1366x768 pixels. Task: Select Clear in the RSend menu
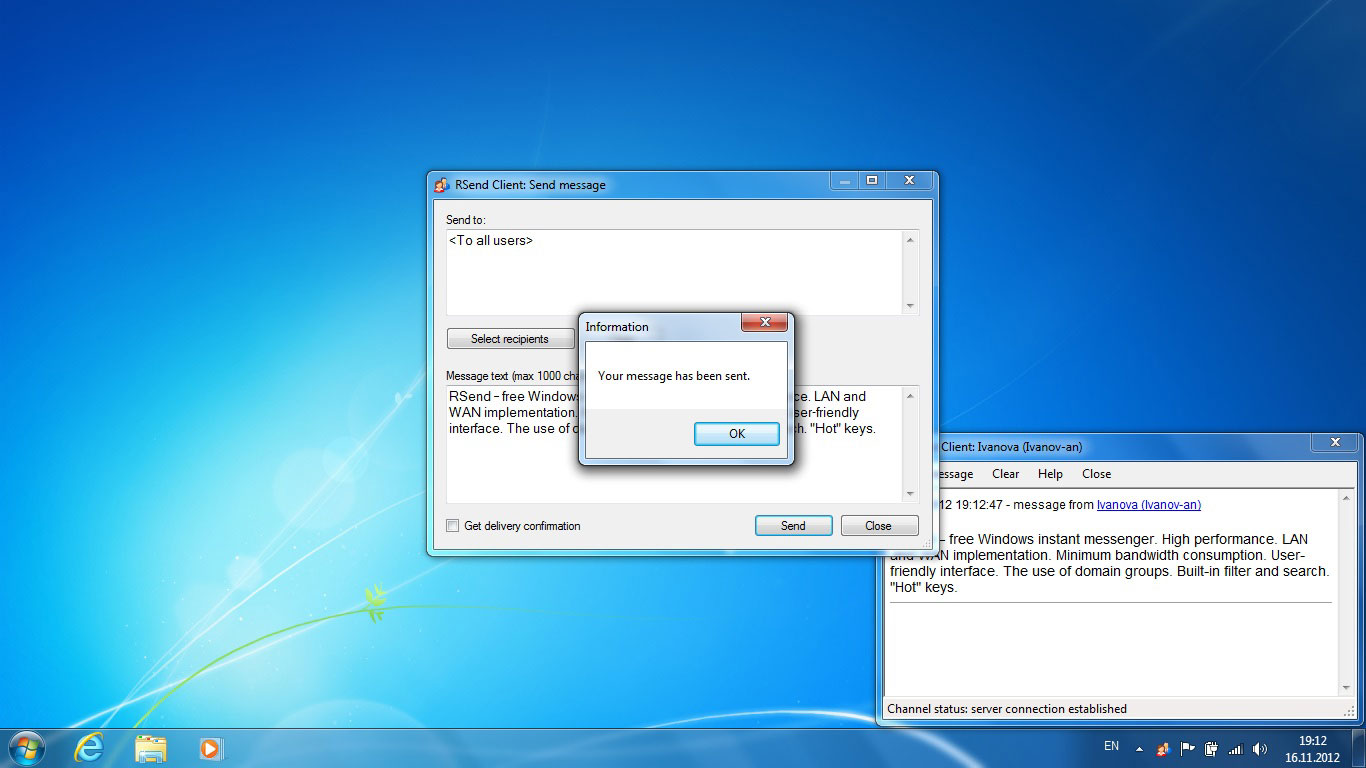1005,474
